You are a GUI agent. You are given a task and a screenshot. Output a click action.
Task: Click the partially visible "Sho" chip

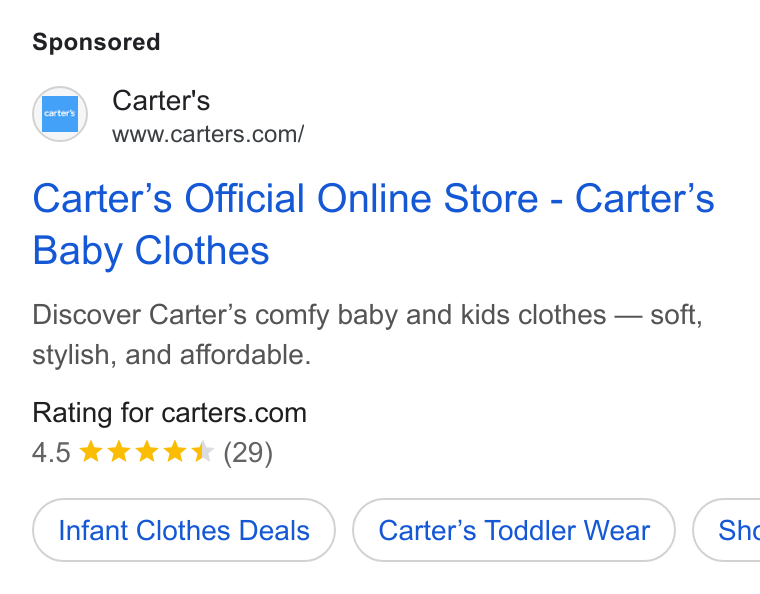pyautogui.click(x=727, y=530)
